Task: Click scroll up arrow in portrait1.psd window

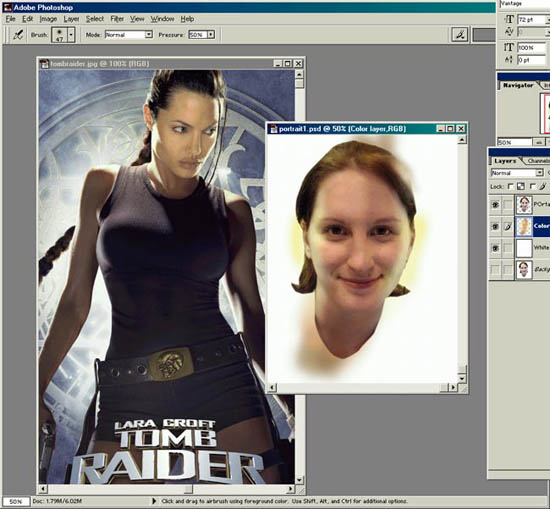Action: (x=462, y=140)
